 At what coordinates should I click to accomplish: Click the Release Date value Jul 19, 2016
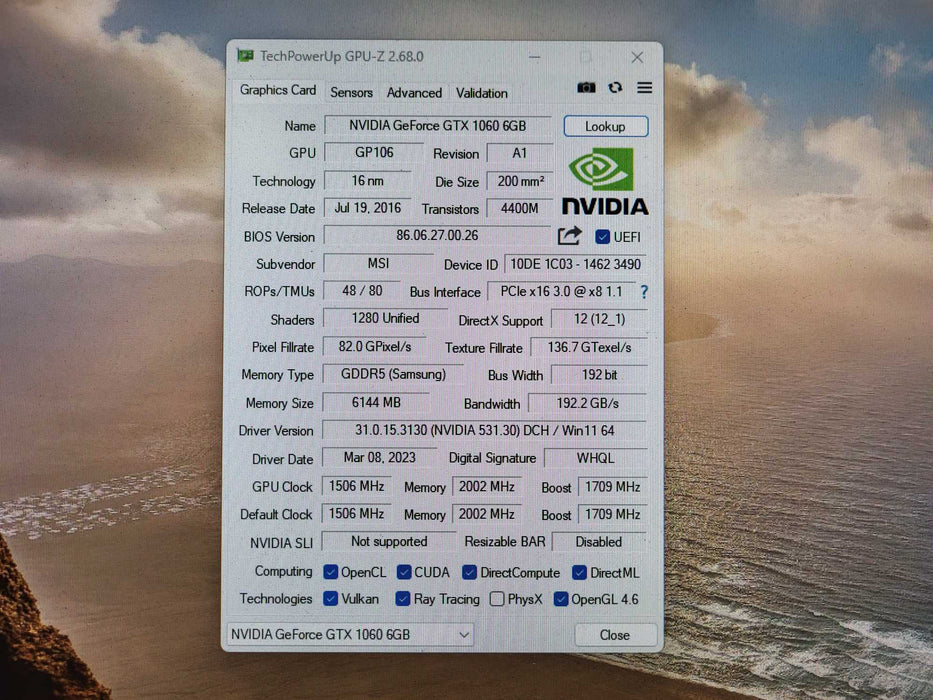coord(368,208)
